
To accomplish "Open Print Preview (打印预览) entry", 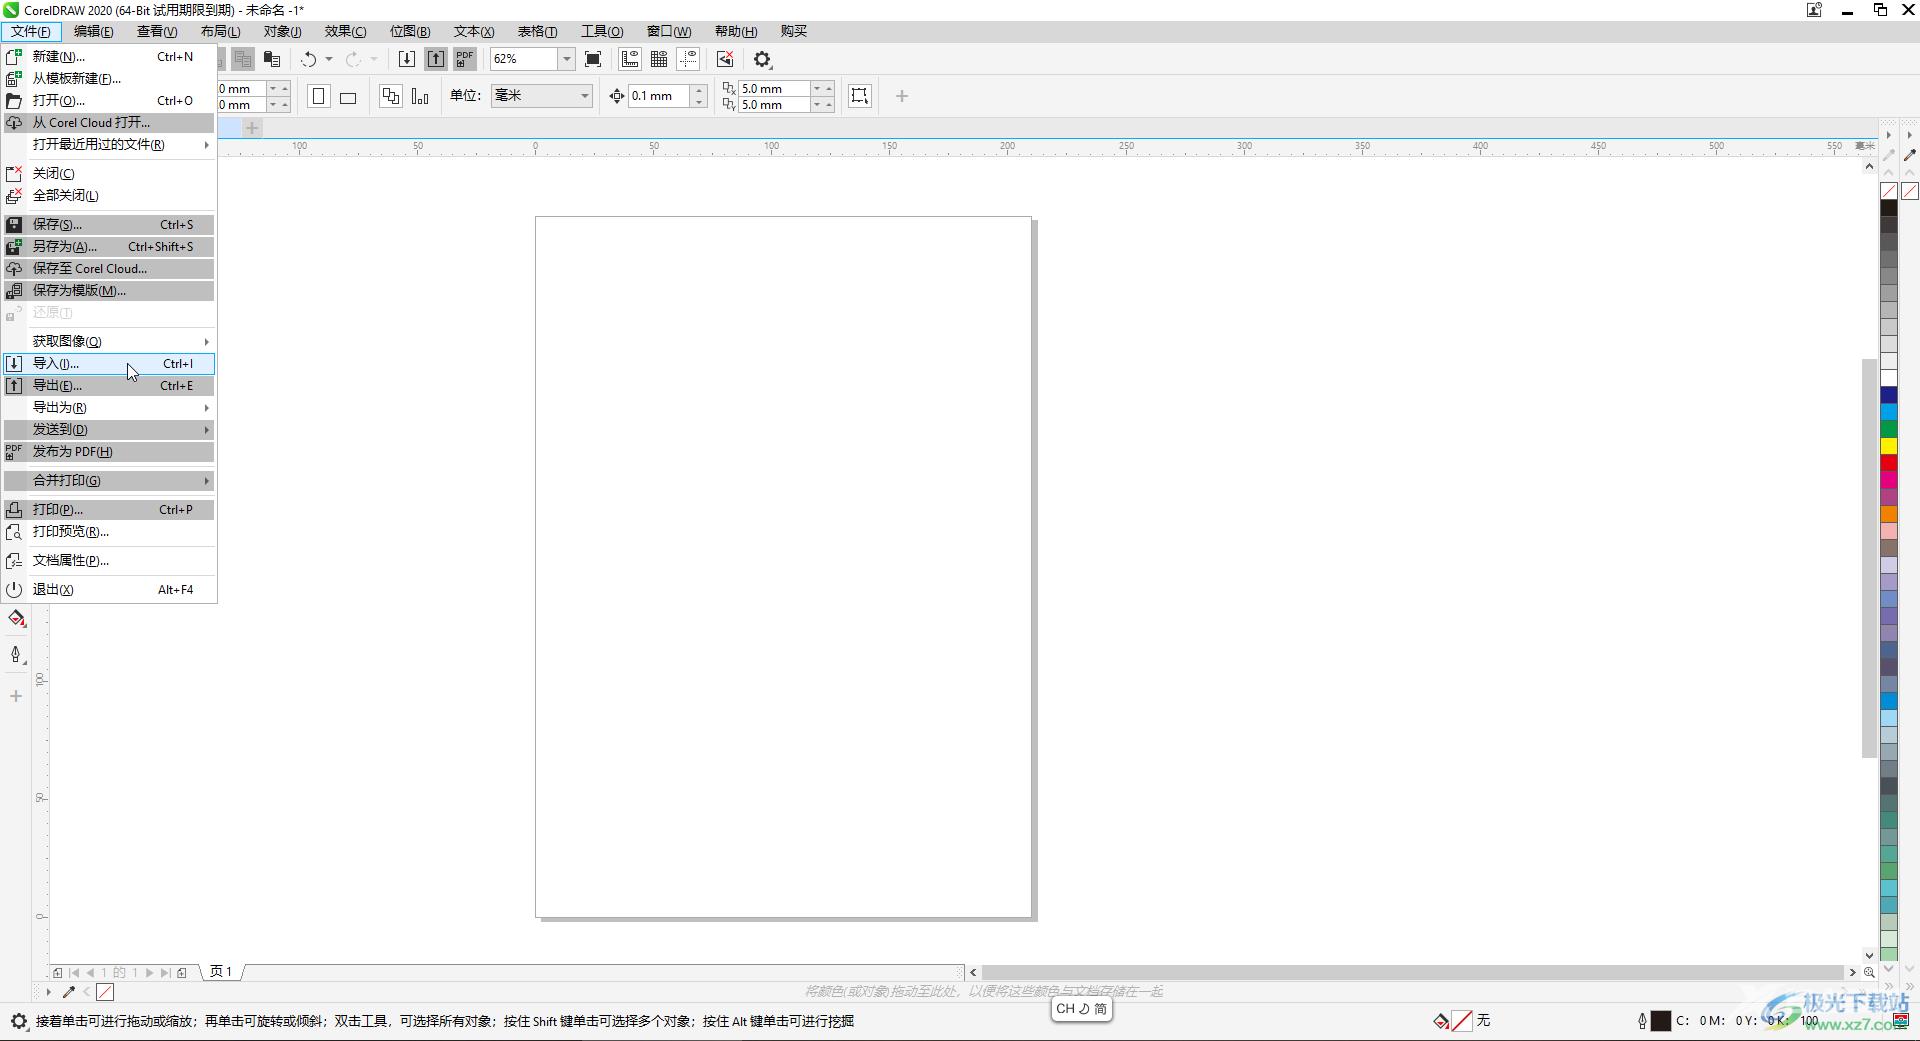I will point(109,532).
